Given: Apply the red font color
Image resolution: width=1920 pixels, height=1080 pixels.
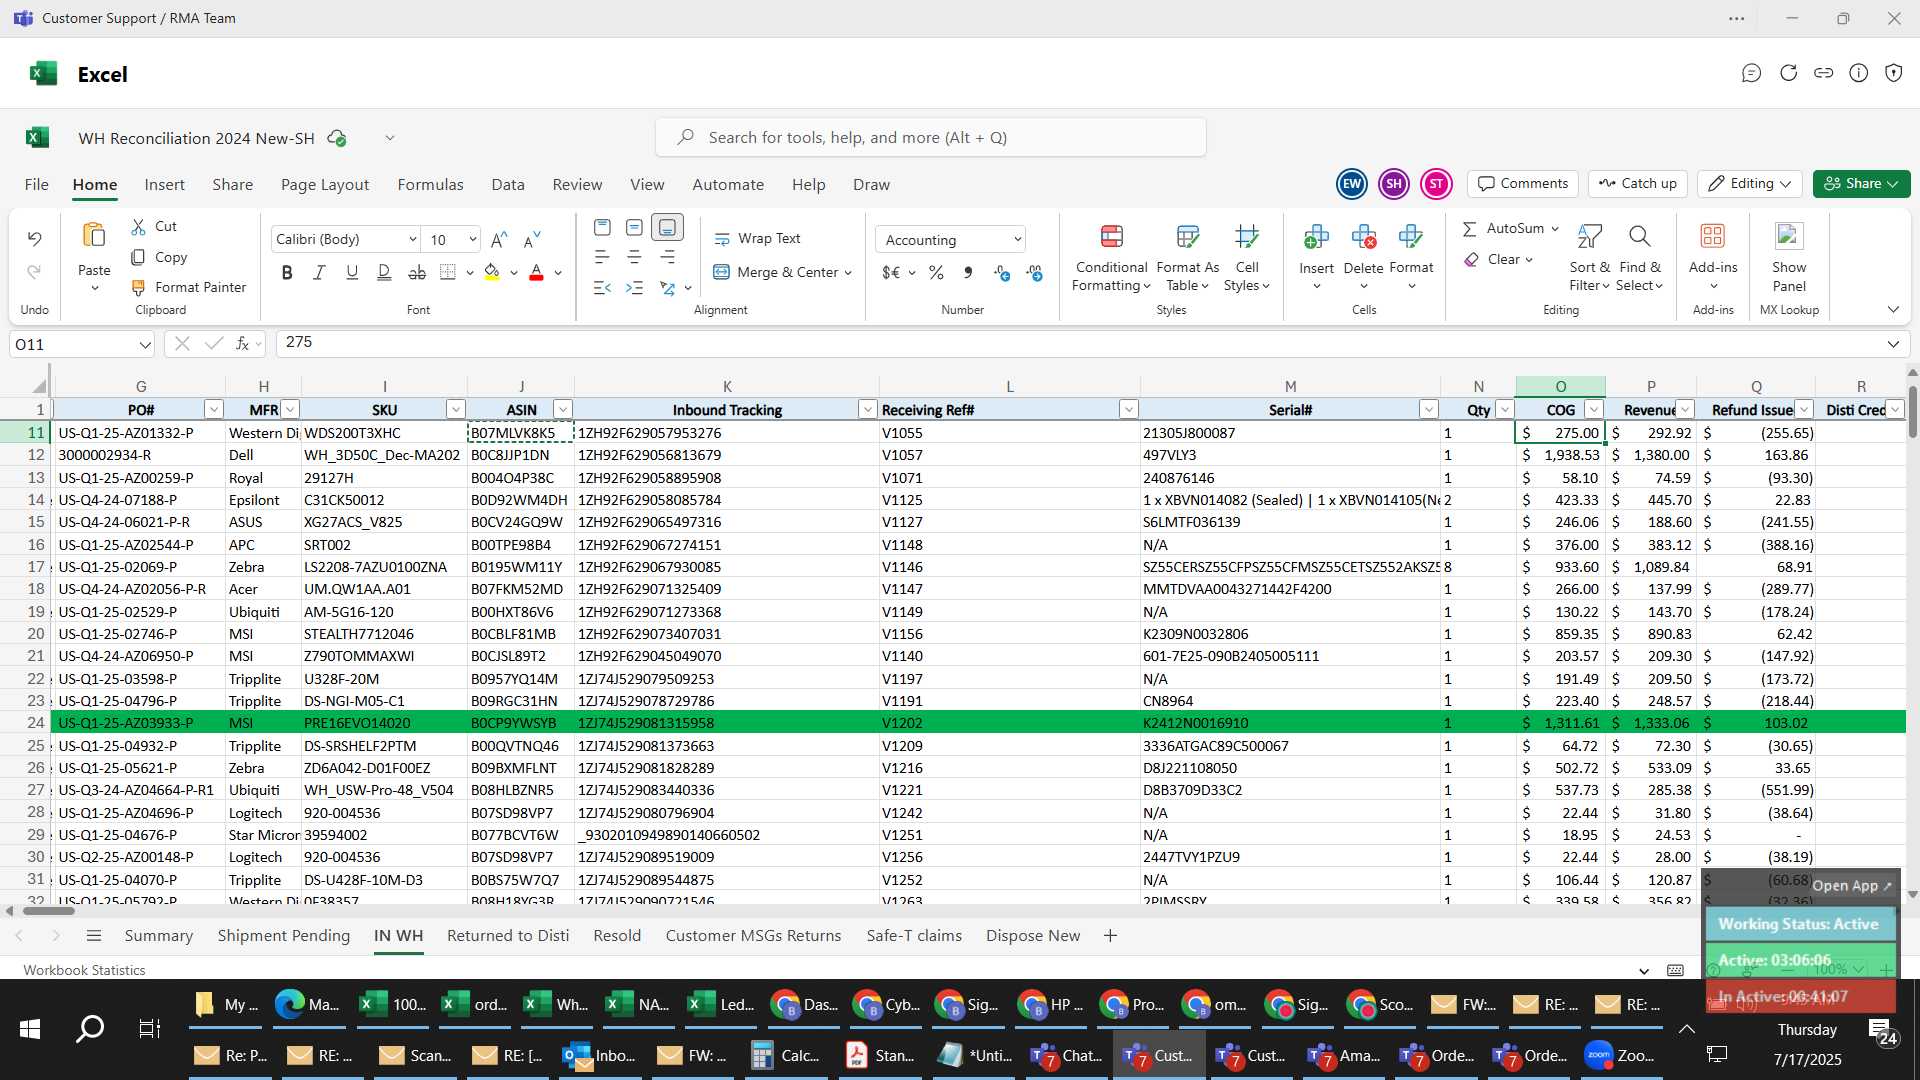Looking at the screenshot, I should pyautogui.click(x=536, y=273).
